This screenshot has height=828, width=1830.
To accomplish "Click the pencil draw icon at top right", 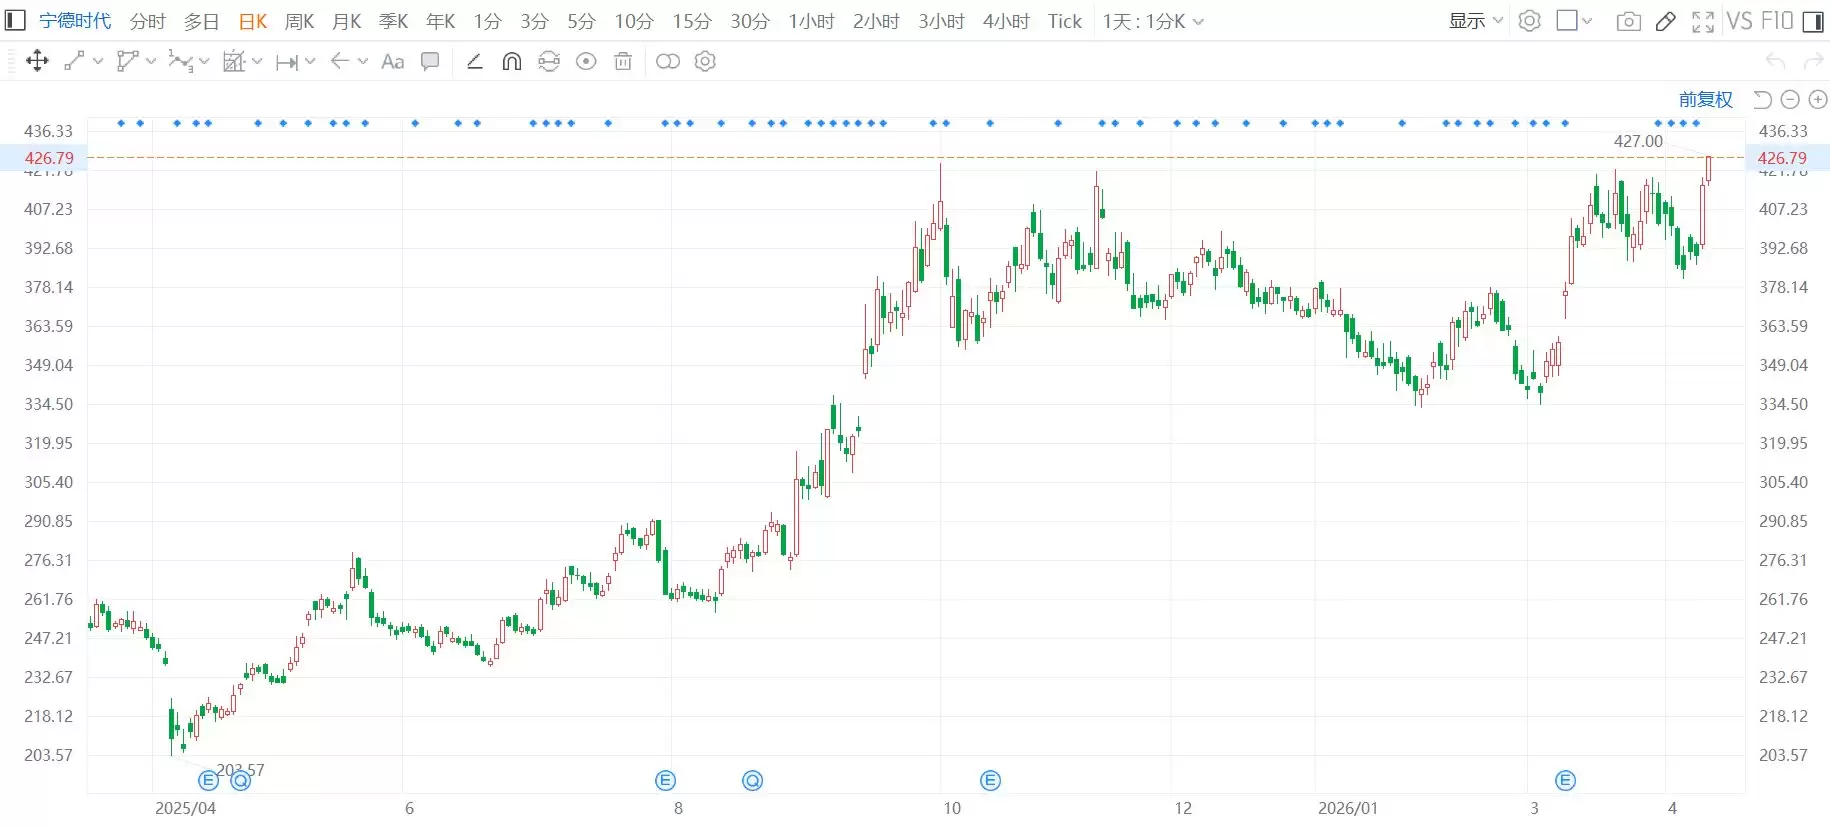I will coord(1665,21).
